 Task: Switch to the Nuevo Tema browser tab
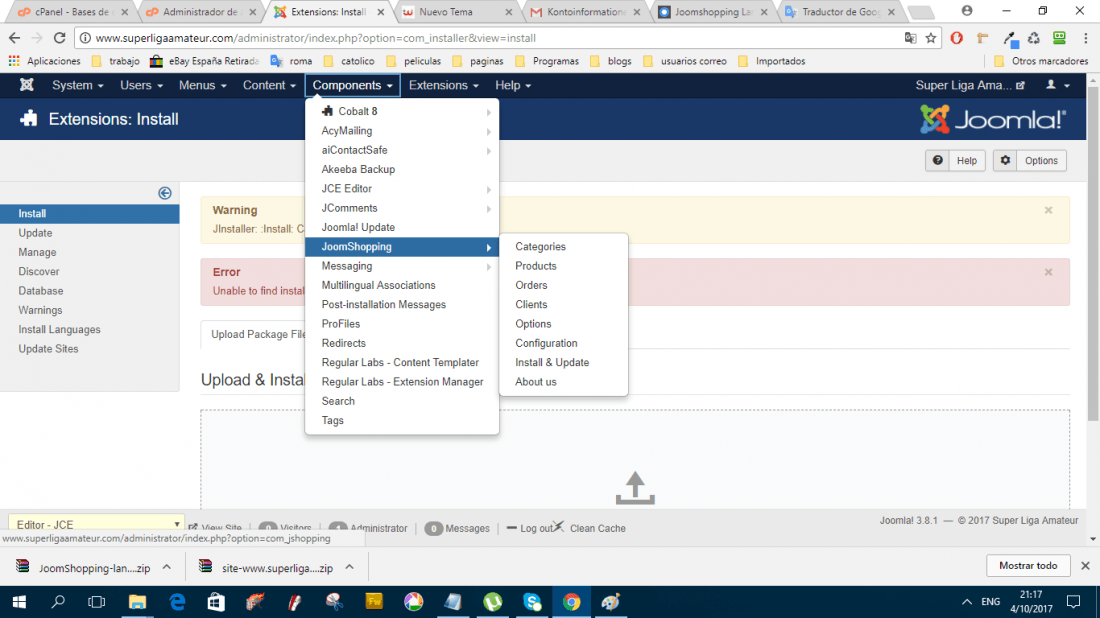pos(457,12)
